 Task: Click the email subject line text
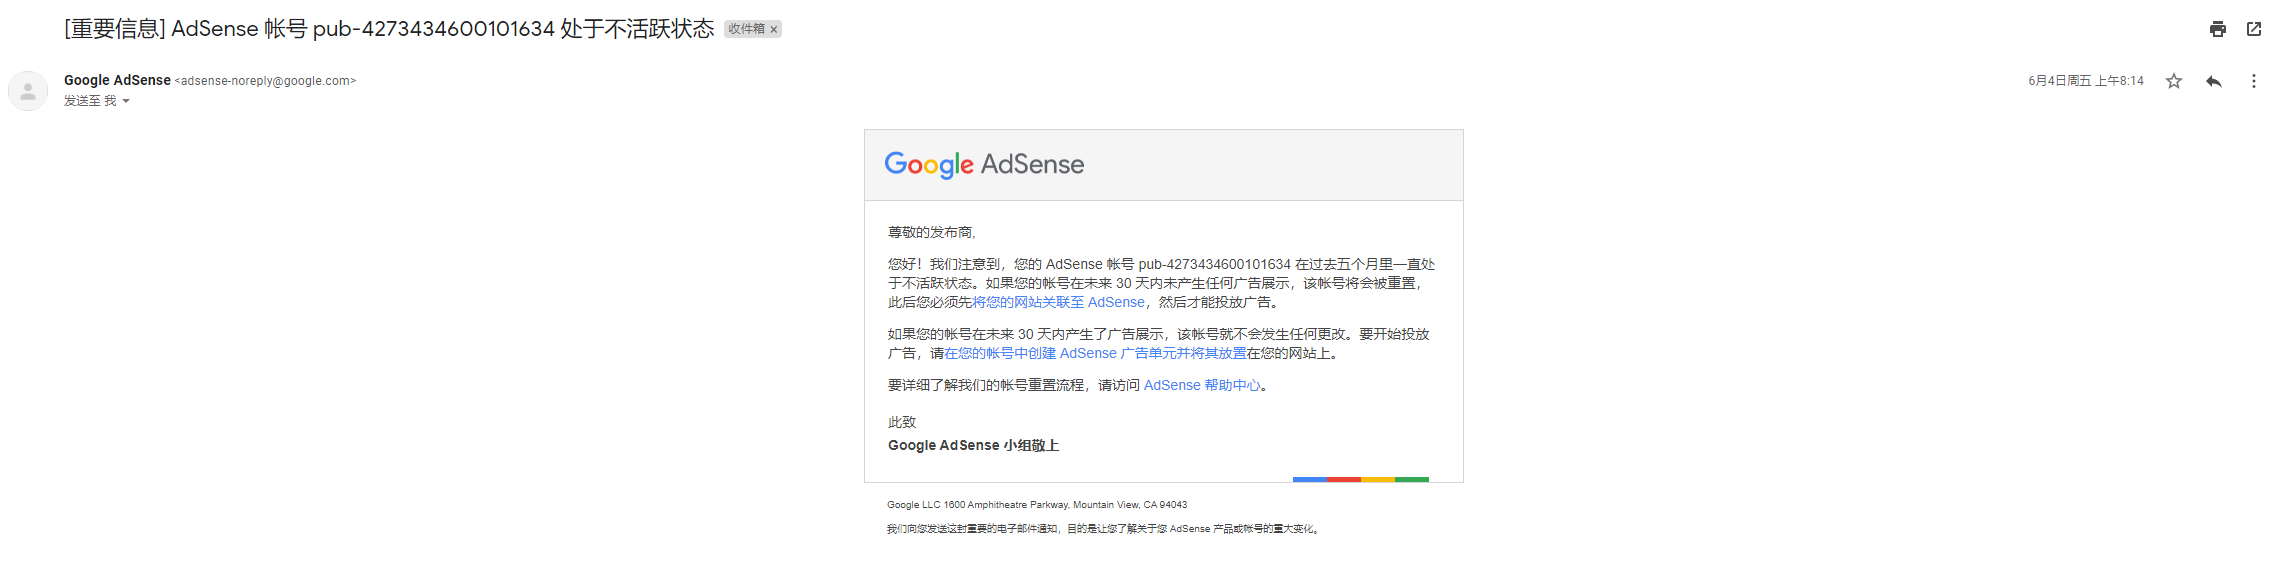coord(389,29)
